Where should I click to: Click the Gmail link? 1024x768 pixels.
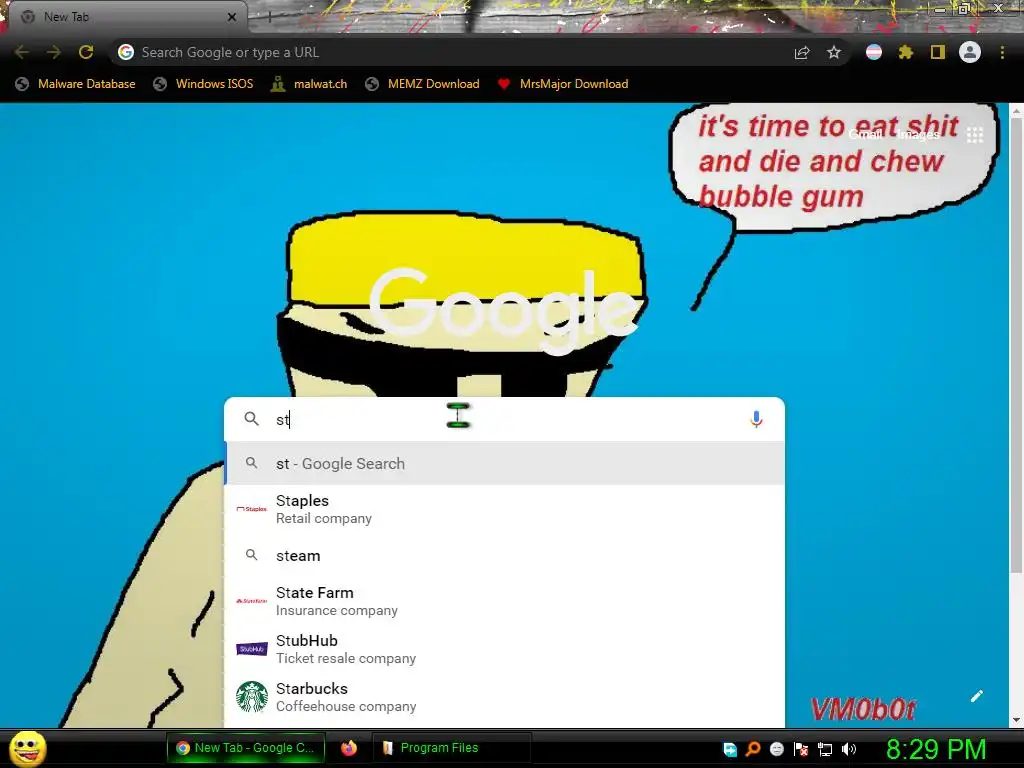point(866,135)
